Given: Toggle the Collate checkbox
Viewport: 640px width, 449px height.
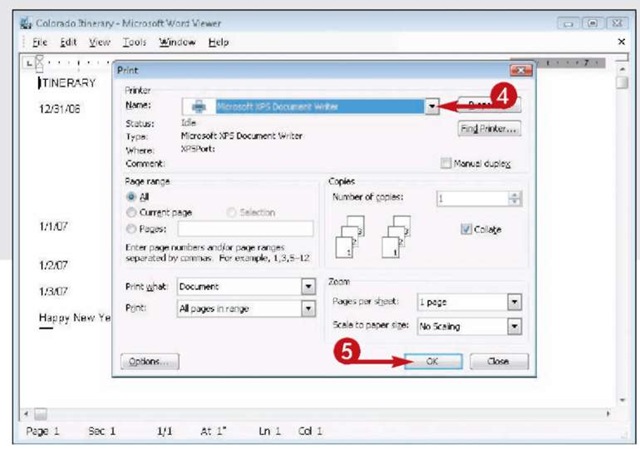Looking at the screenshot, I should click(x=466, y=229).
